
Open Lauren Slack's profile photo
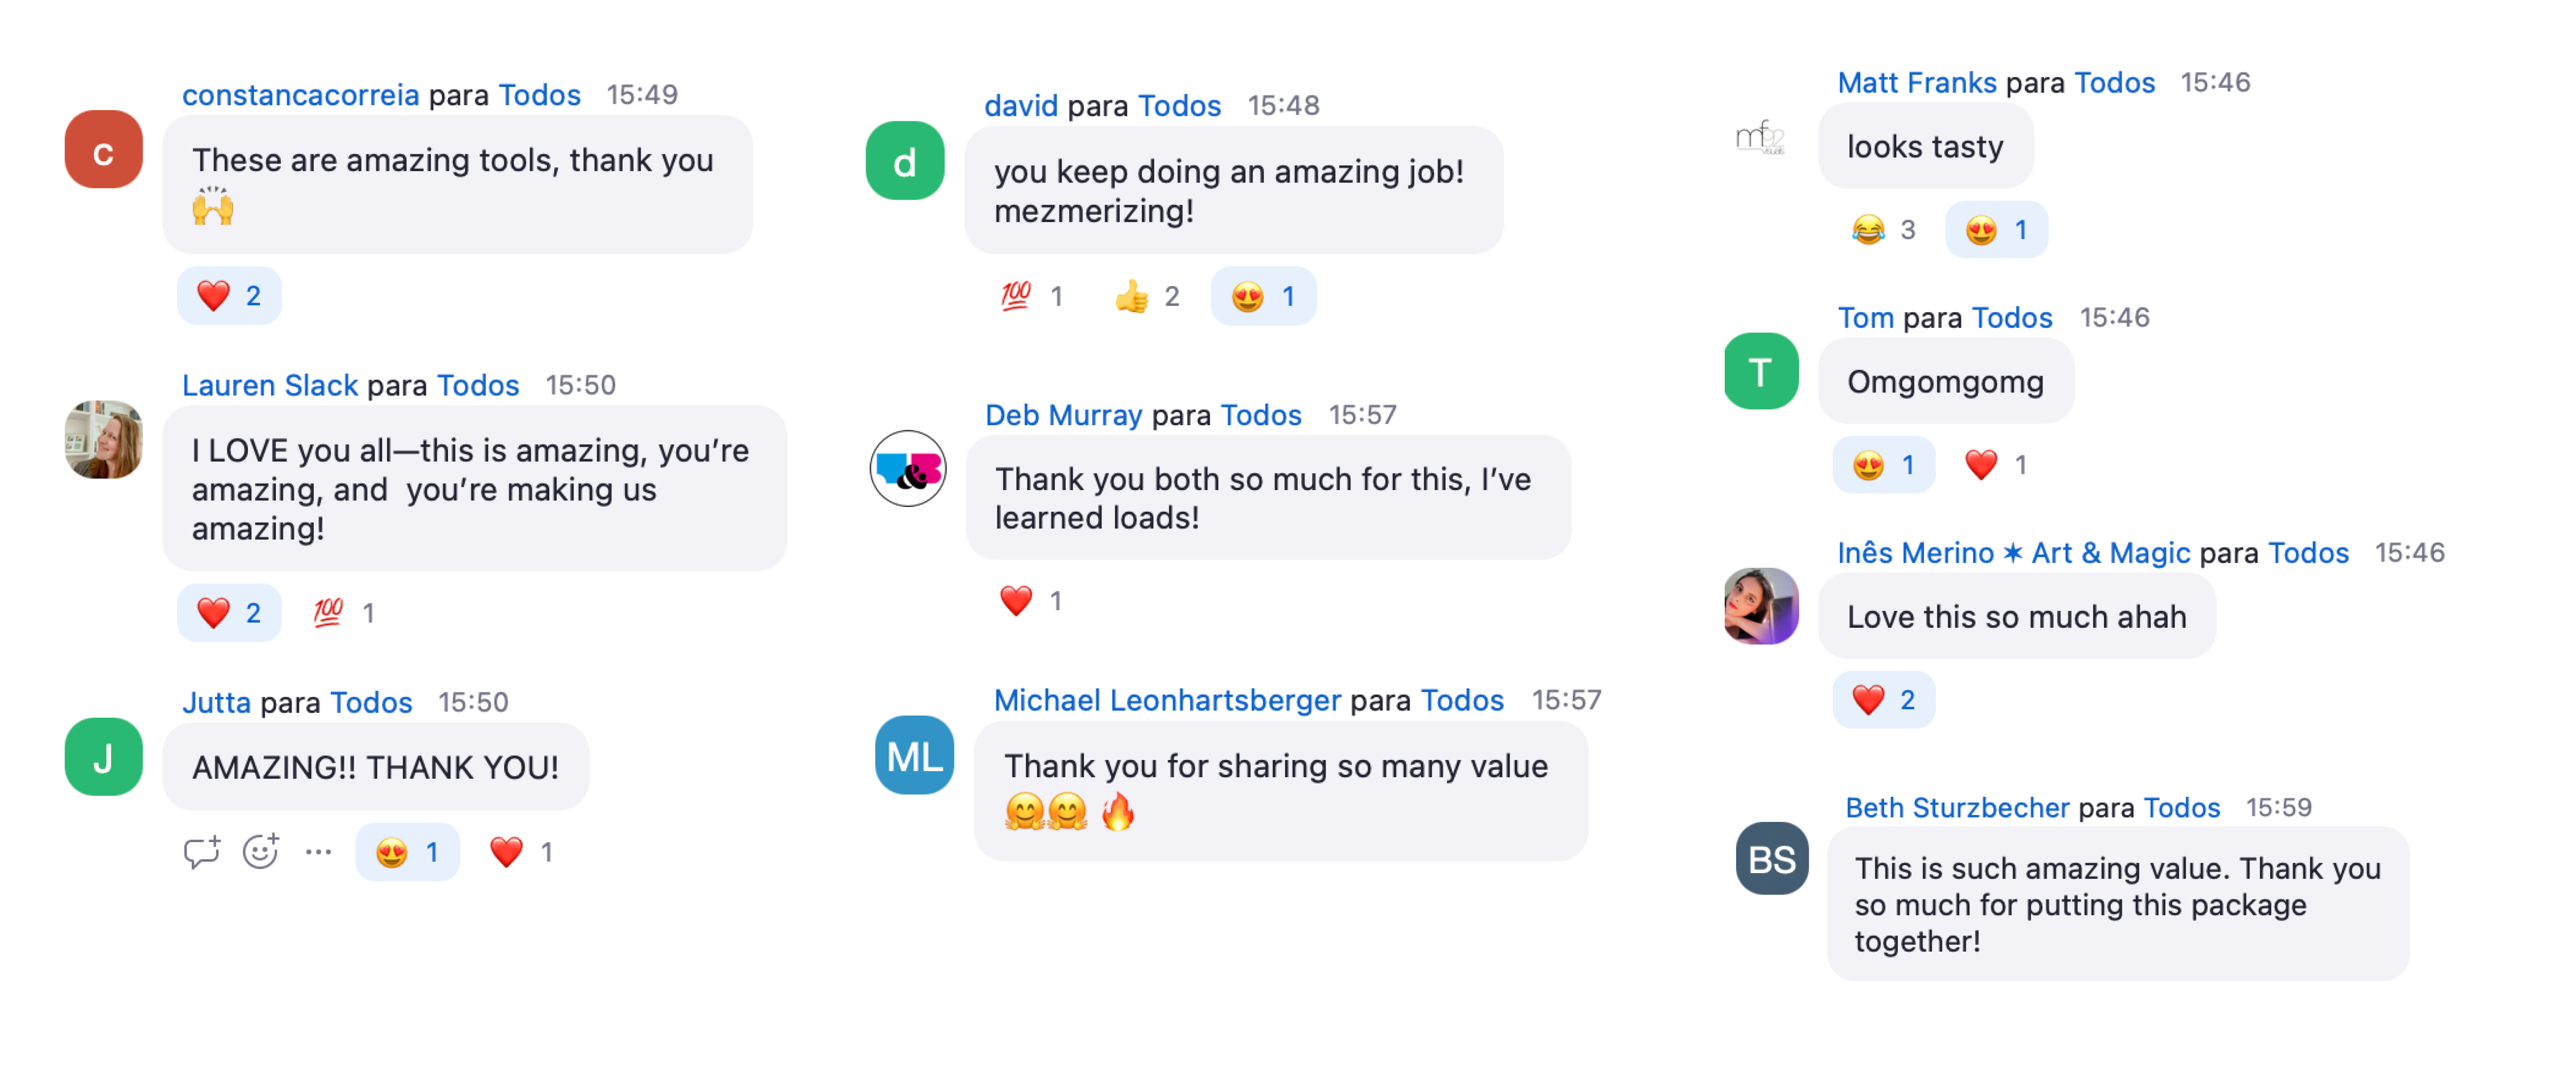pos(103,440)
